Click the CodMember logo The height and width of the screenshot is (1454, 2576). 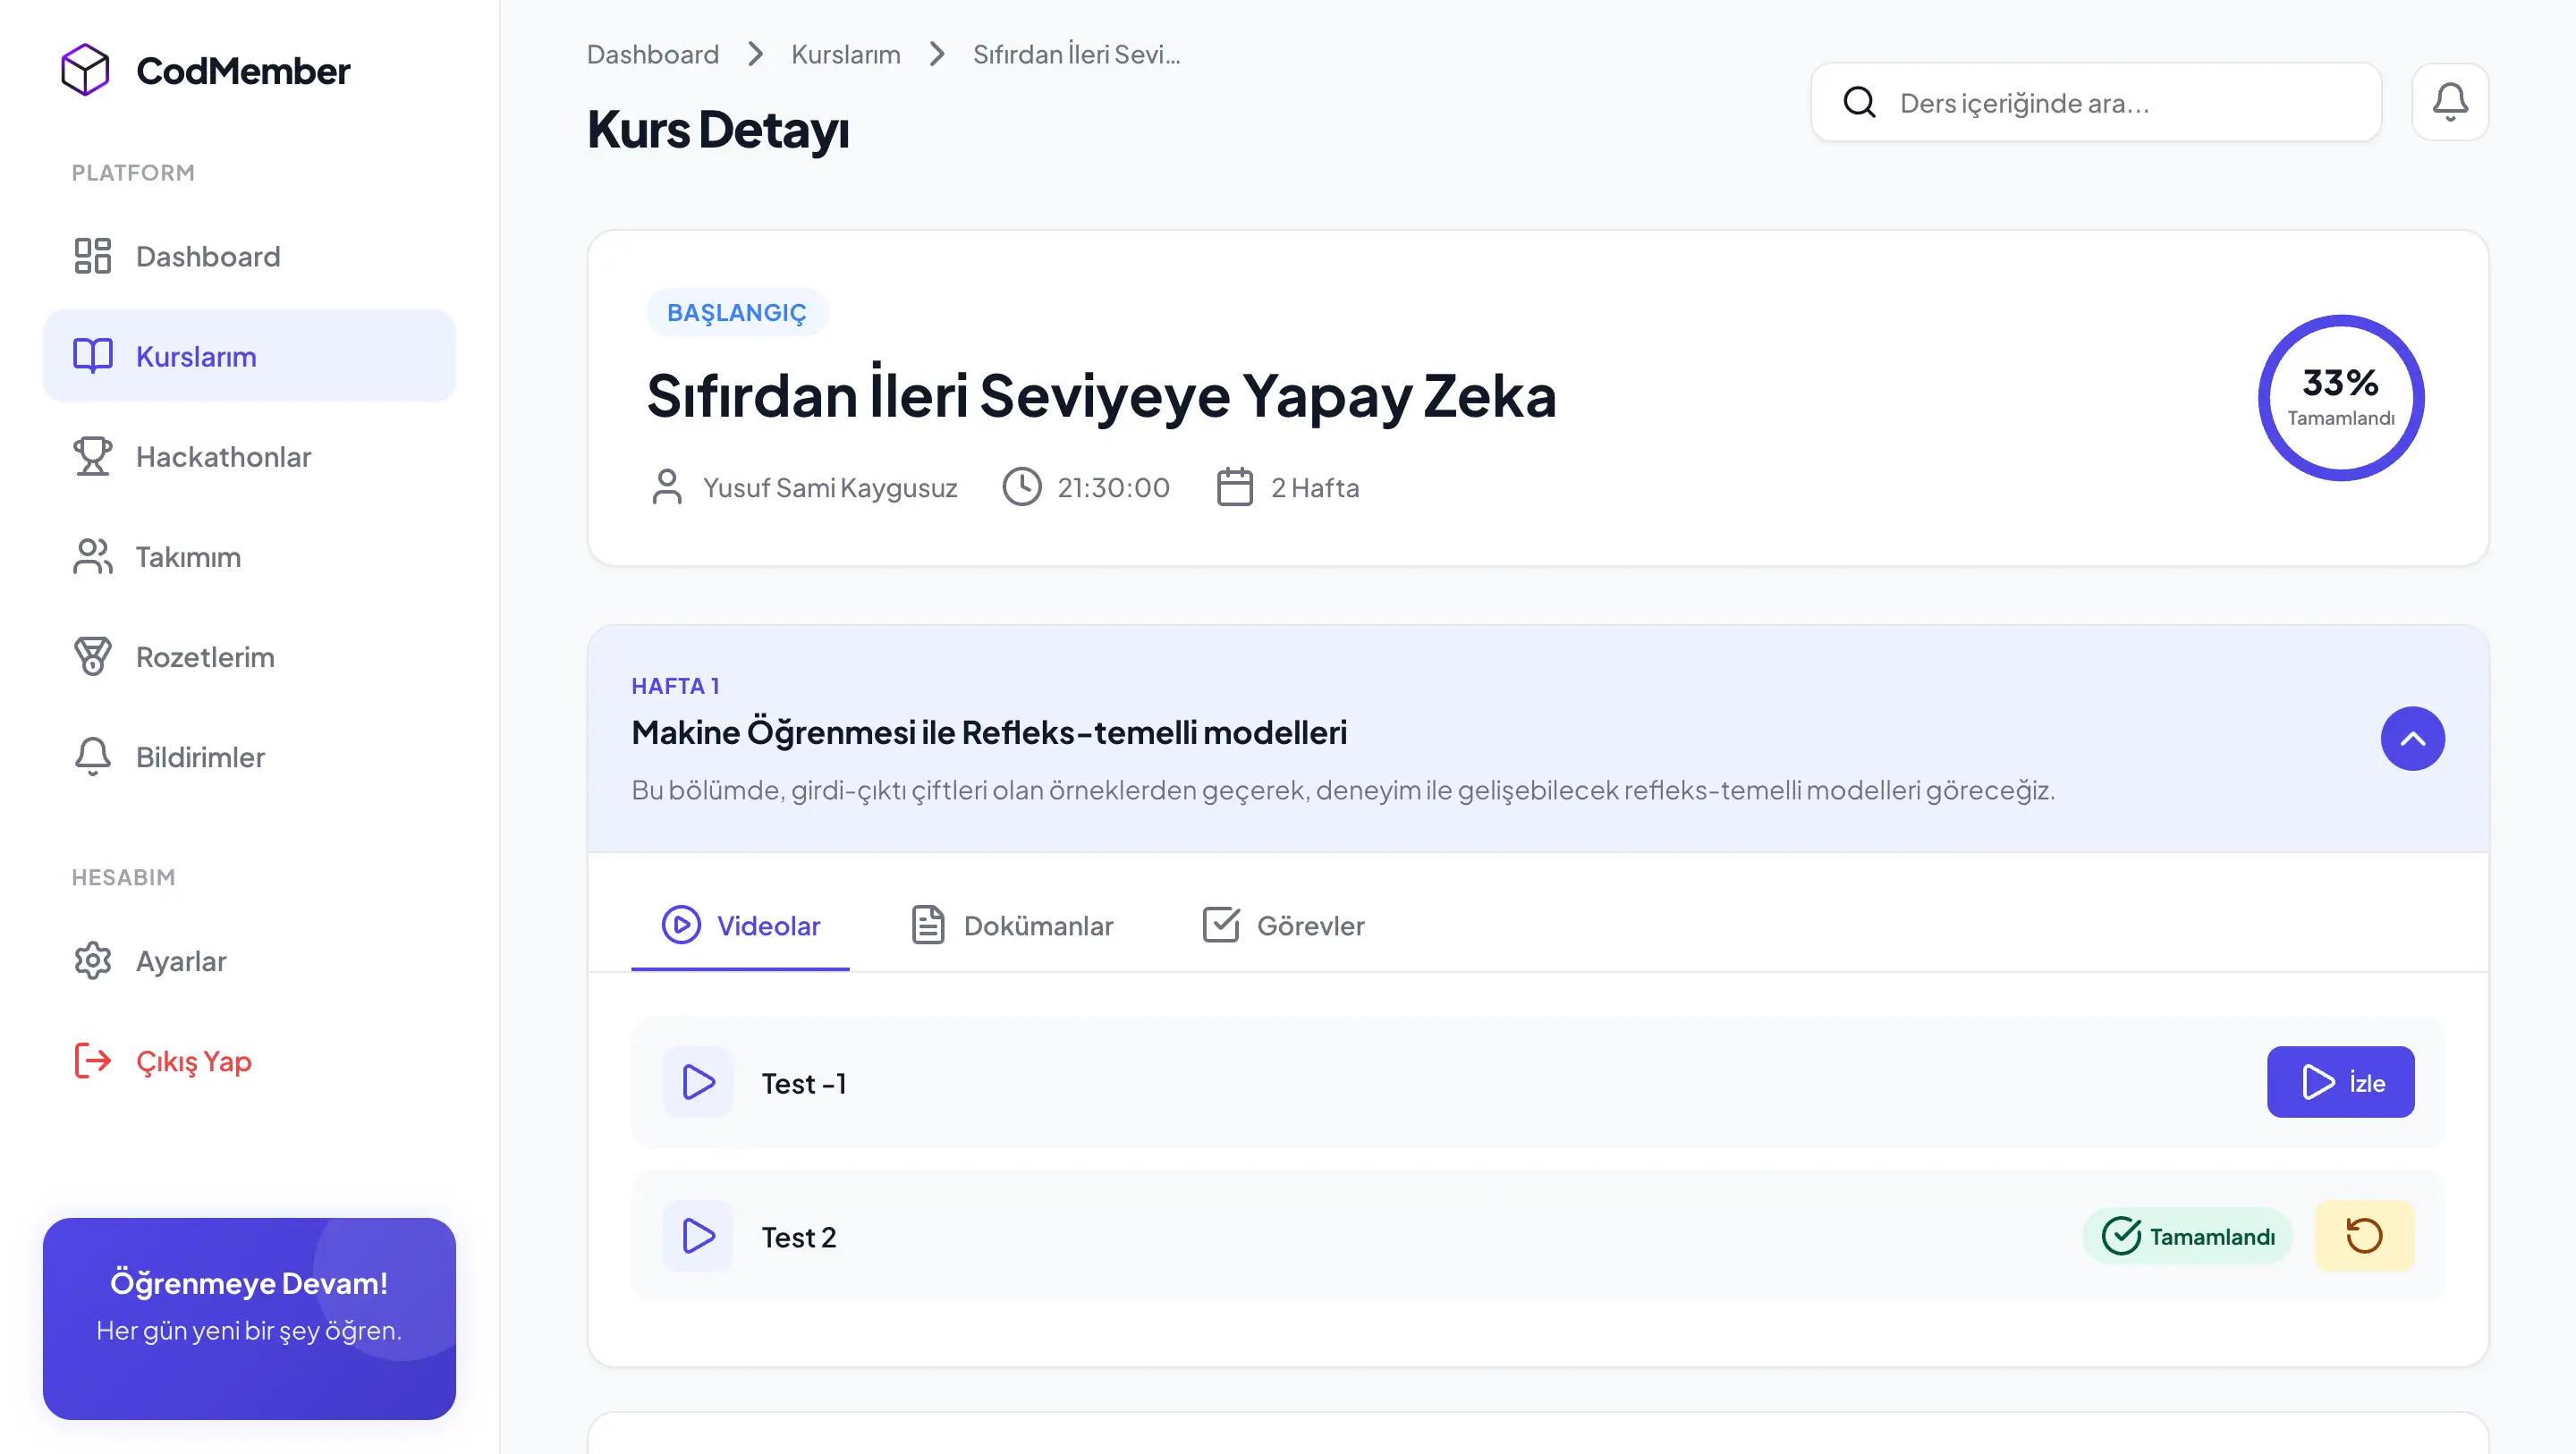click(x=204, y=69)
